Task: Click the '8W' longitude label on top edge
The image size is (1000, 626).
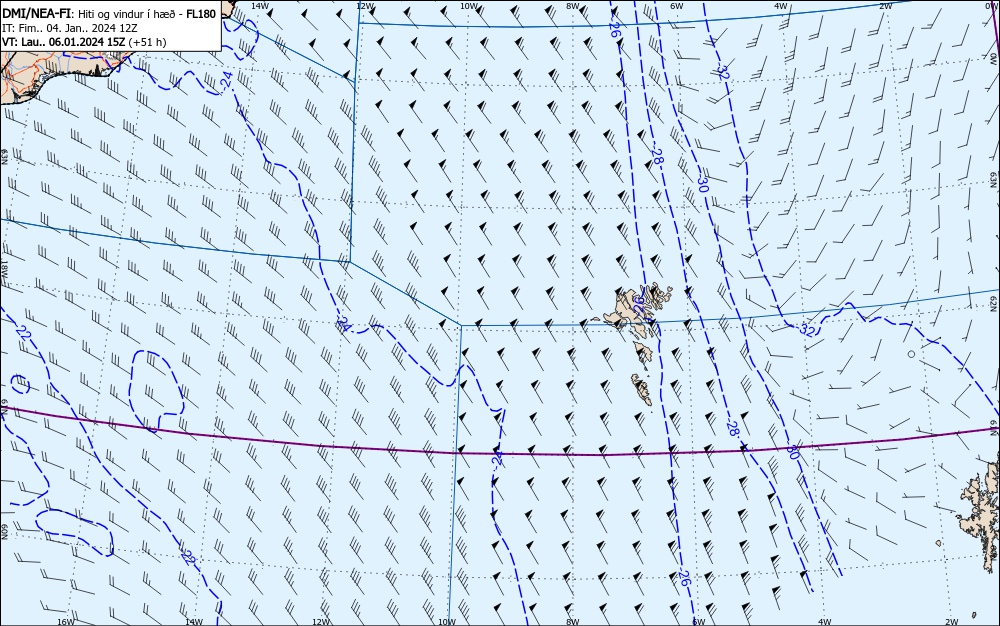Action: pyautogui.click(x=573, y=6)
